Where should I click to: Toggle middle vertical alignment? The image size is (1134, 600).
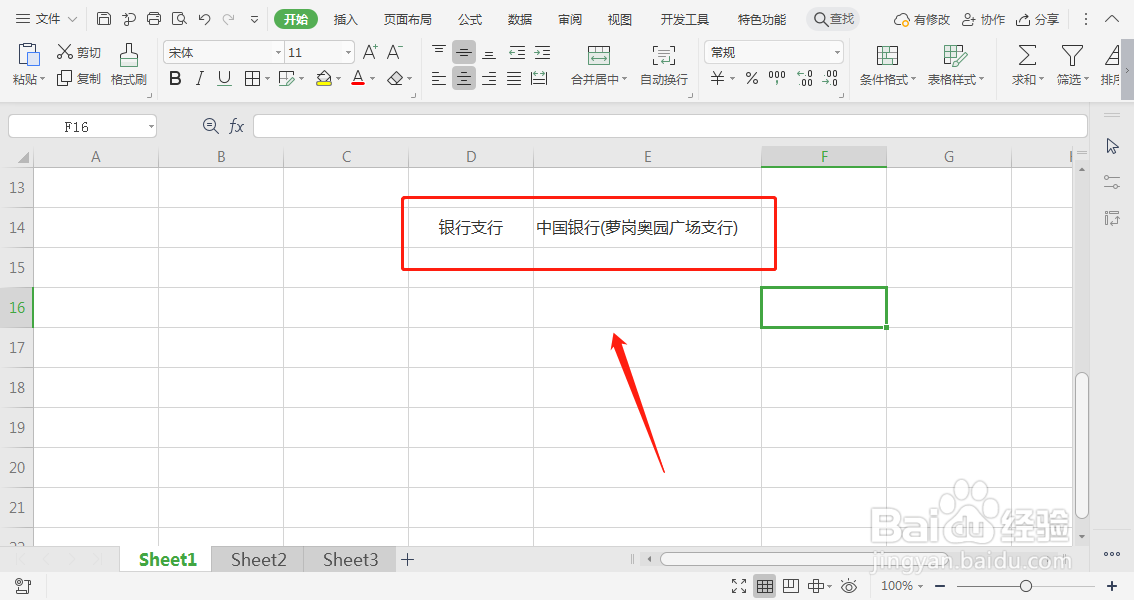click(464, 52)
